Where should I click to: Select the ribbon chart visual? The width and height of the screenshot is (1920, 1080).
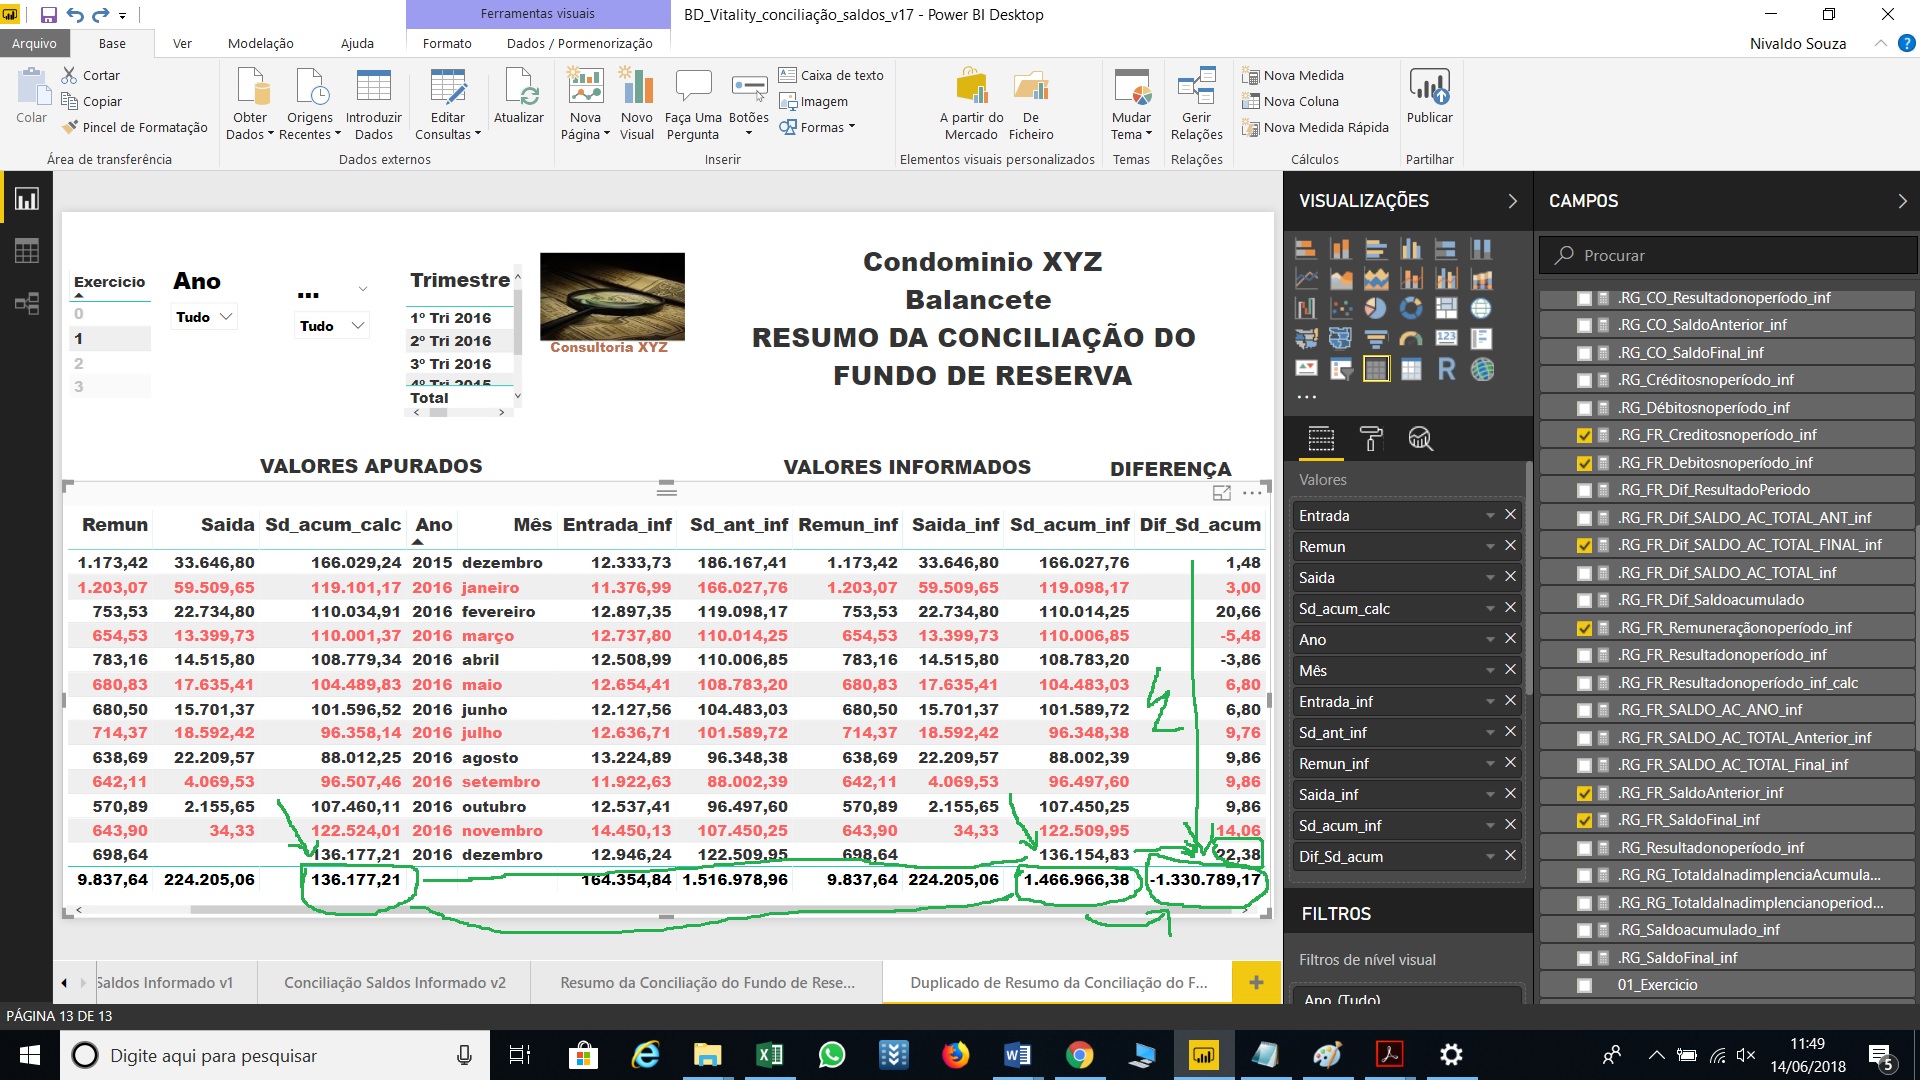[1482, 279]
